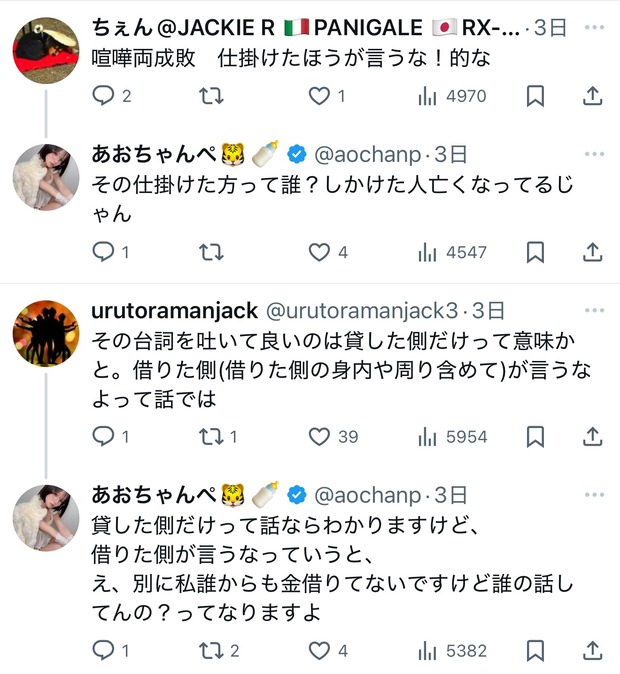Image resolution: width=620 pixels, height=674 pixels.
Task: Open urutoramanjack display name link
Action: click(174, 310)
